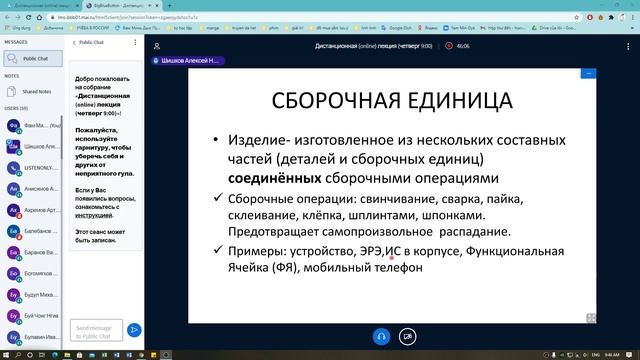Open the manga bookmarks folder
Screen dimensions: 640x360
tap(209, 28)
